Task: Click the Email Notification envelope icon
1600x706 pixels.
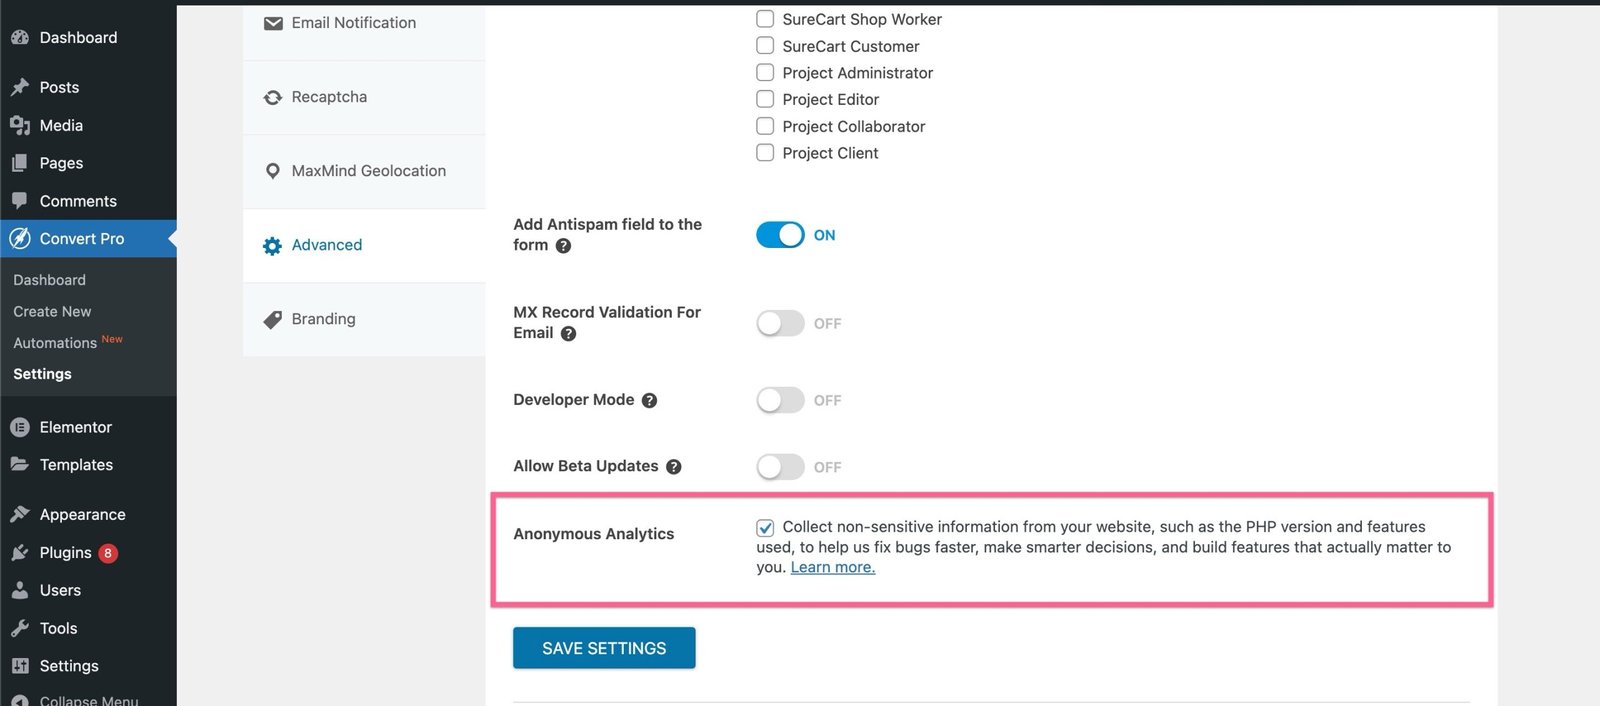Action: click(273, 23)
